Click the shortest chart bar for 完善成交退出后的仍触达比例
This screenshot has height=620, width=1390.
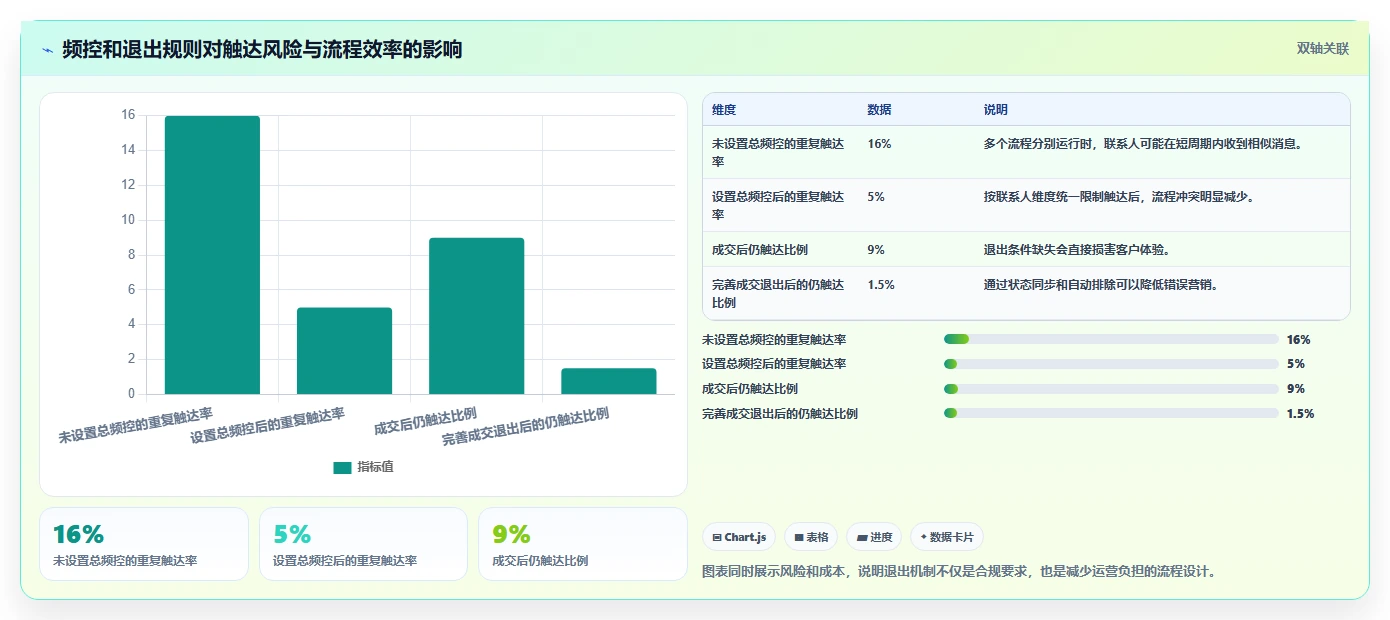(608, 381)
